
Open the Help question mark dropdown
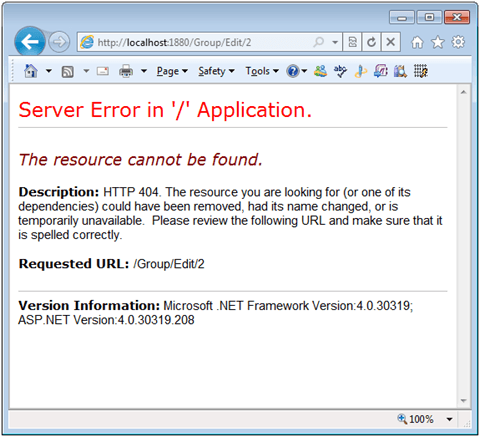(x=296, y=71)
